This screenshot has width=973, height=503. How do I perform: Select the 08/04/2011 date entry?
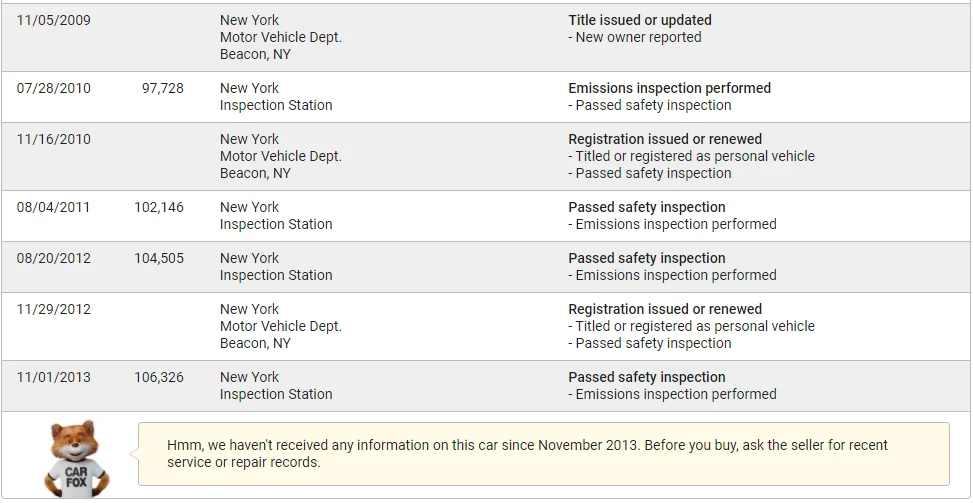(x=53, y=207)
